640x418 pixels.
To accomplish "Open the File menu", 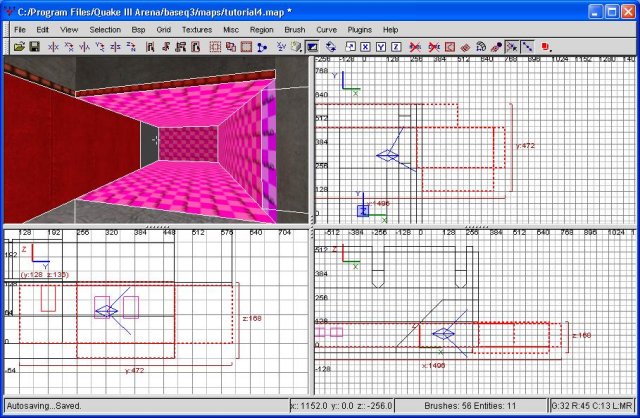I will tap(20, 30).
